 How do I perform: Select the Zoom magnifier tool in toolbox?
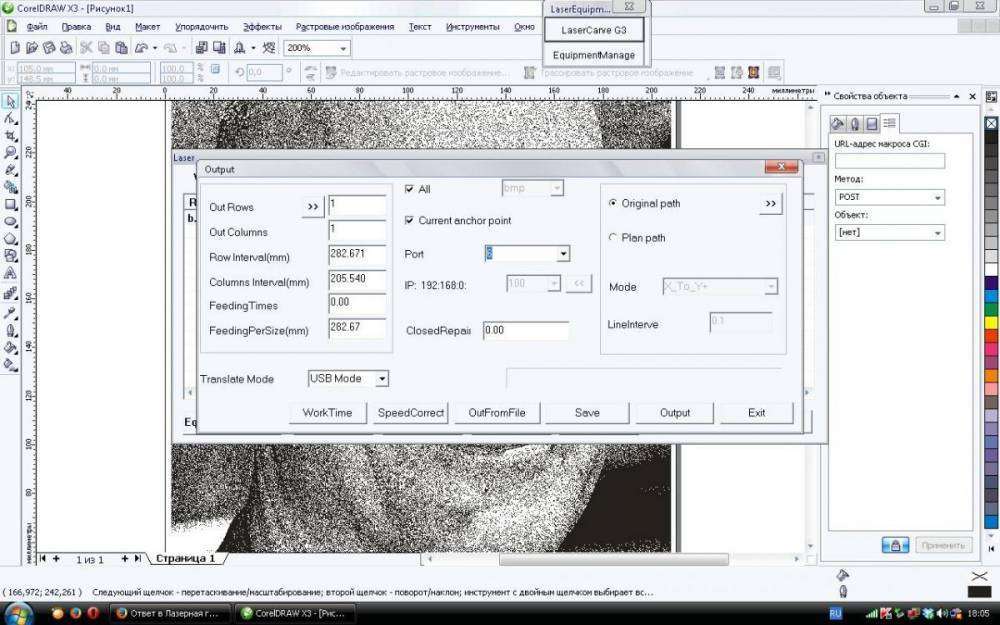[x=10, y=152]
